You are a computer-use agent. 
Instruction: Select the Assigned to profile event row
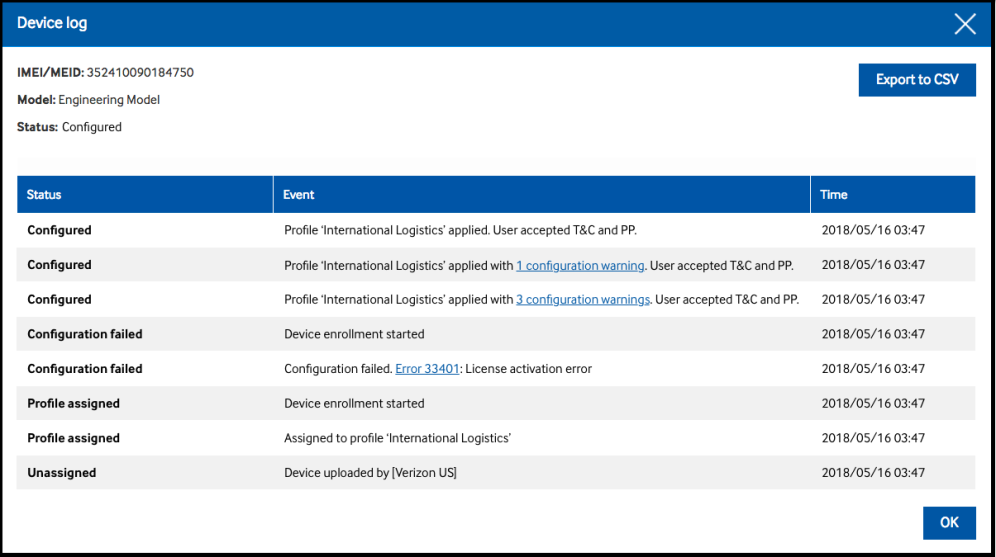point(496,438)
